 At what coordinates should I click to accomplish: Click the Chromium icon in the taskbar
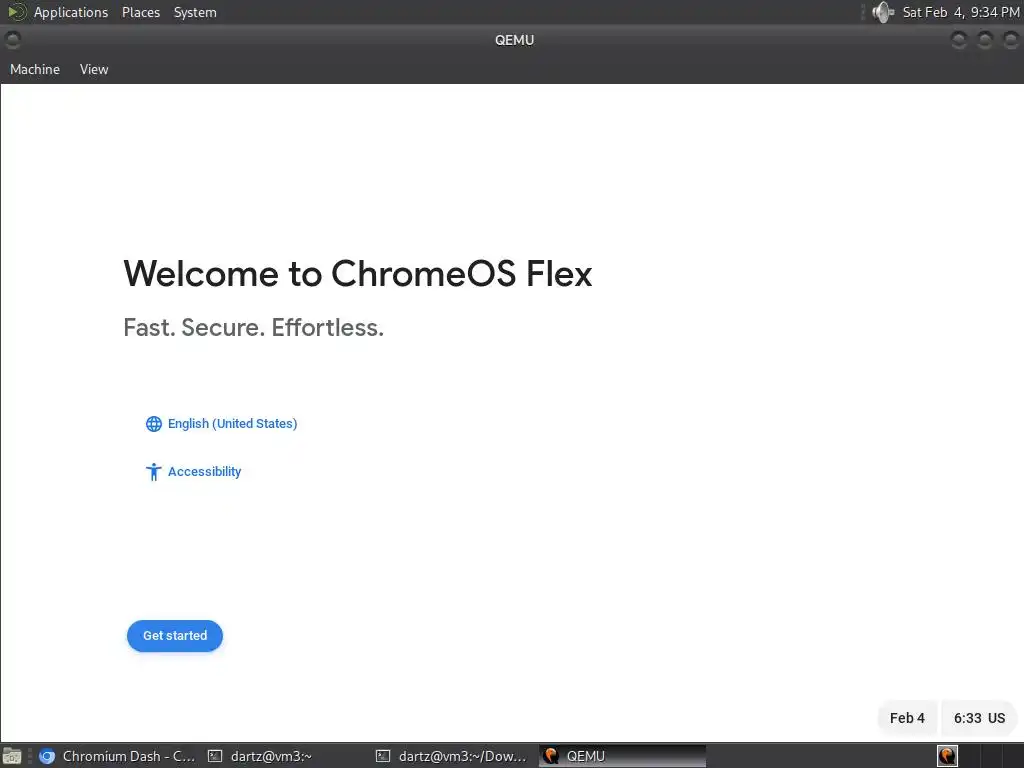pos(47,756)
